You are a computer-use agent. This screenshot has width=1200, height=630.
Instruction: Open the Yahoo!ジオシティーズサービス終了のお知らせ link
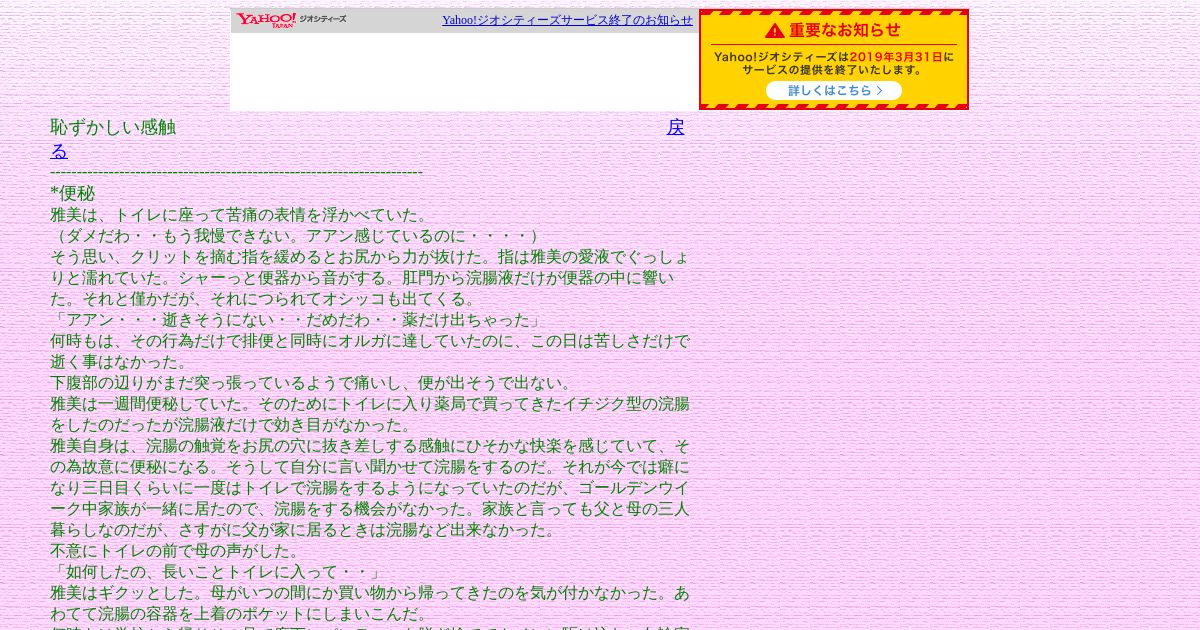click(x=567, y=20)
